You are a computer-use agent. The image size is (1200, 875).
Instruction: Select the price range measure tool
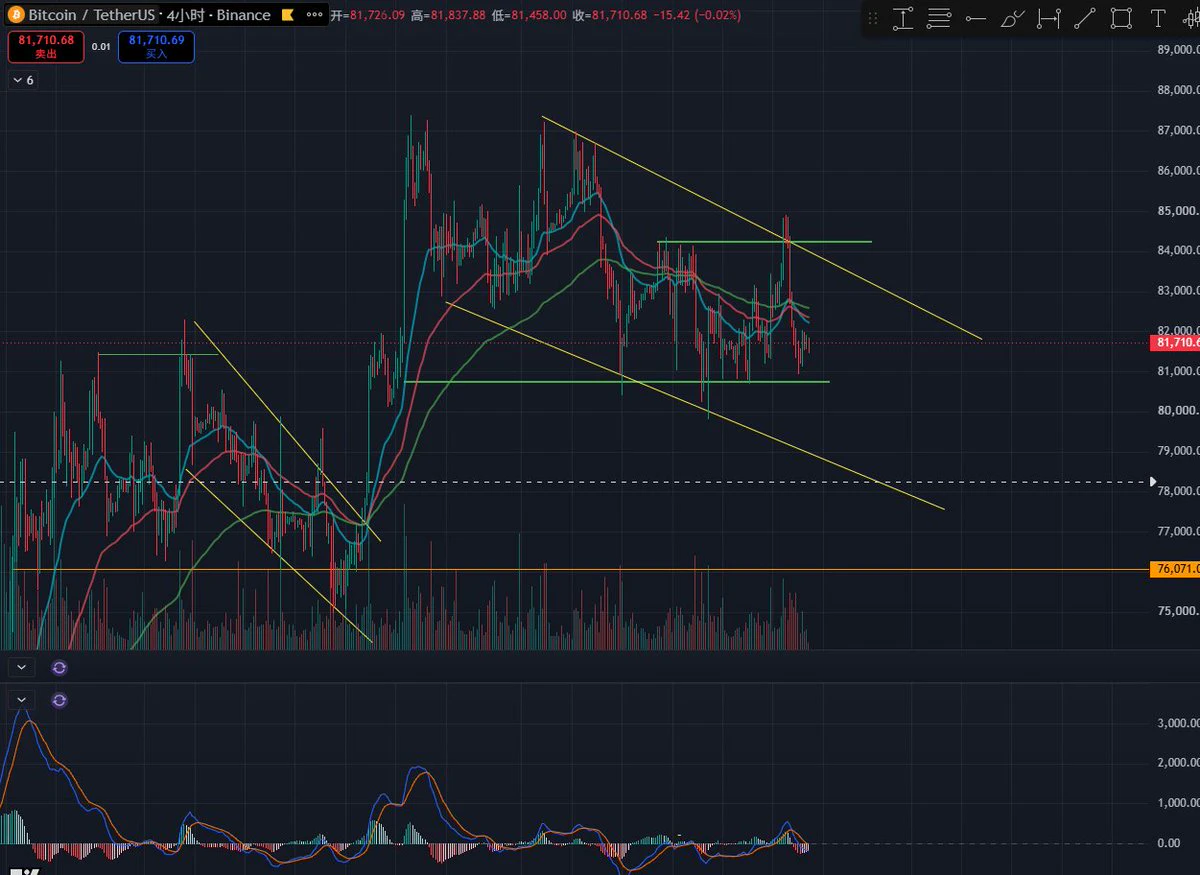903,18
